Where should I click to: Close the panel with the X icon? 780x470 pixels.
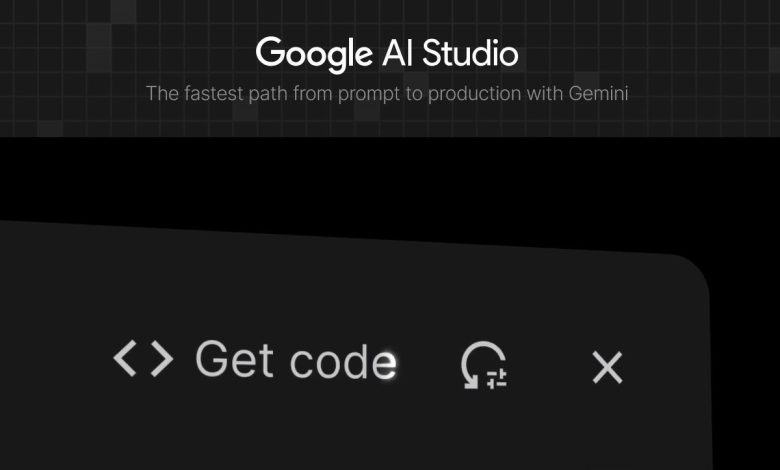coord(607,368)
